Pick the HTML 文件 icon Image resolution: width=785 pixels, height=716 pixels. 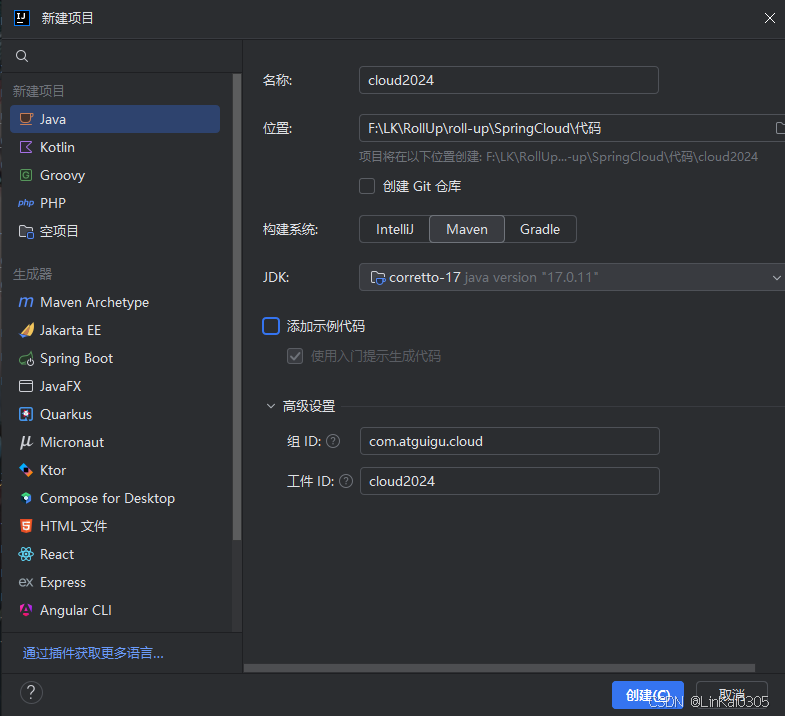coord(26,526)
